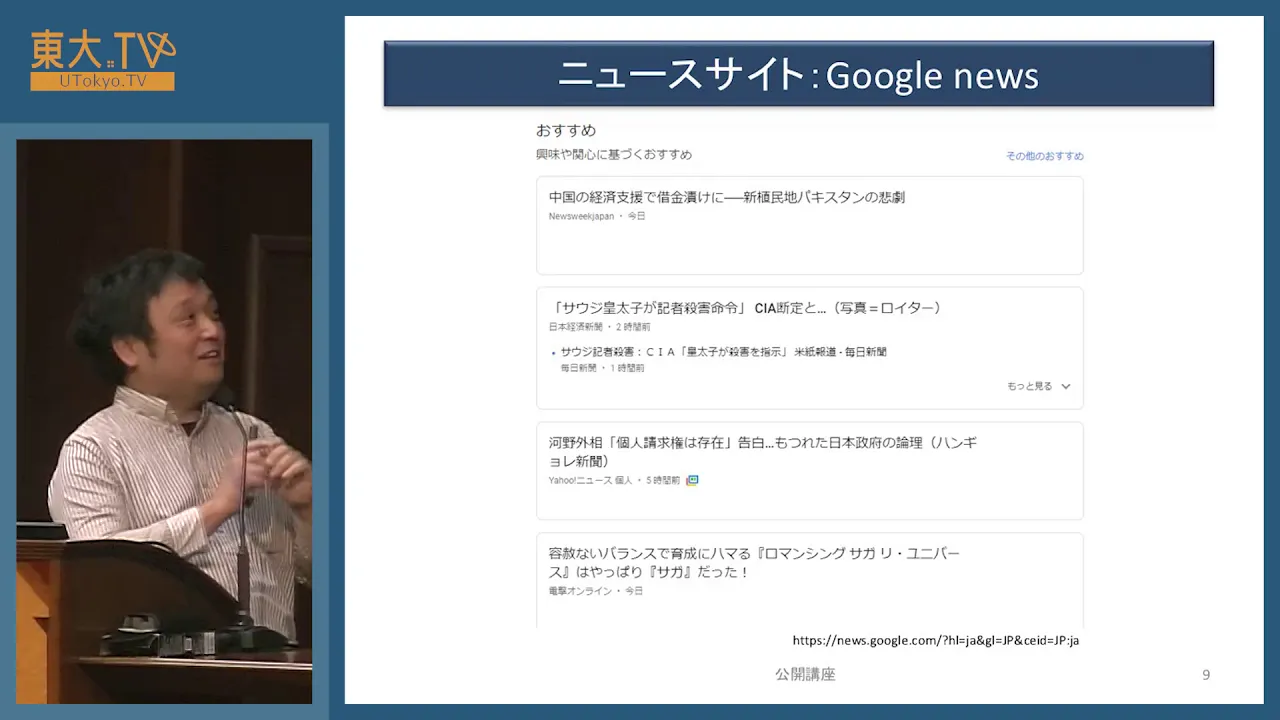Click the 日本経済新聞 source label
The image size is (1280, 720).
point(575,327)
